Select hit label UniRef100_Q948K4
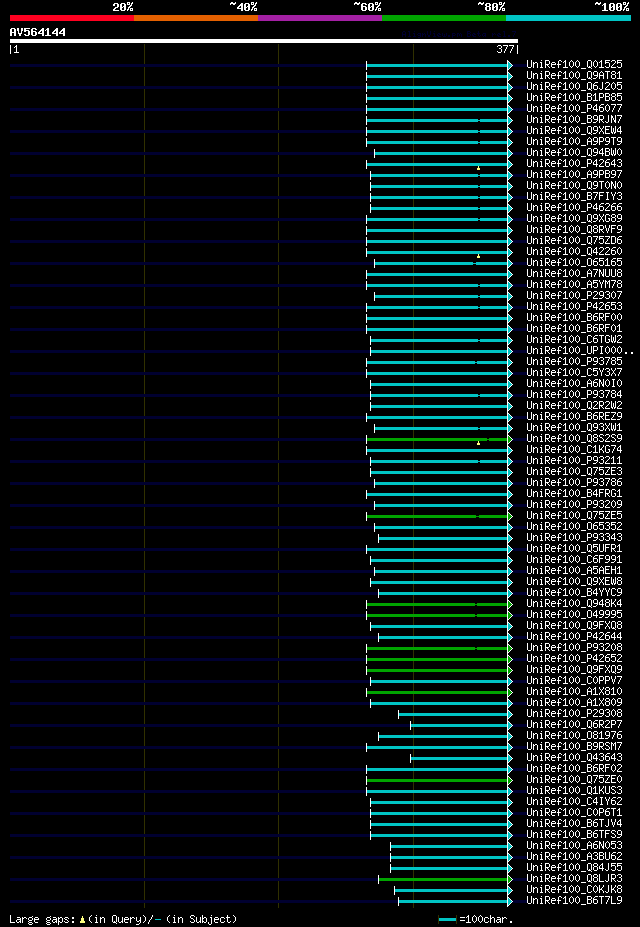The image size is (640, 927). coord(574,603)
